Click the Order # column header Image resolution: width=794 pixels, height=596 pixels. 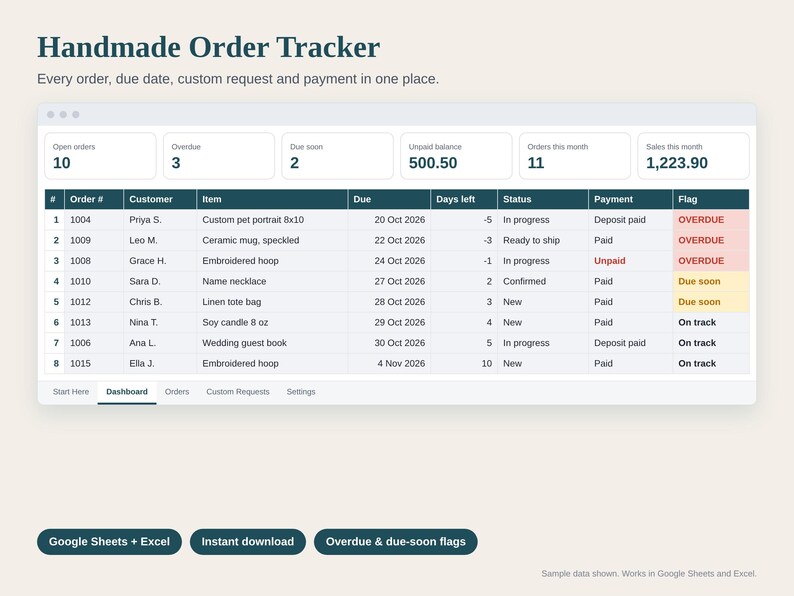coord(94,200)
